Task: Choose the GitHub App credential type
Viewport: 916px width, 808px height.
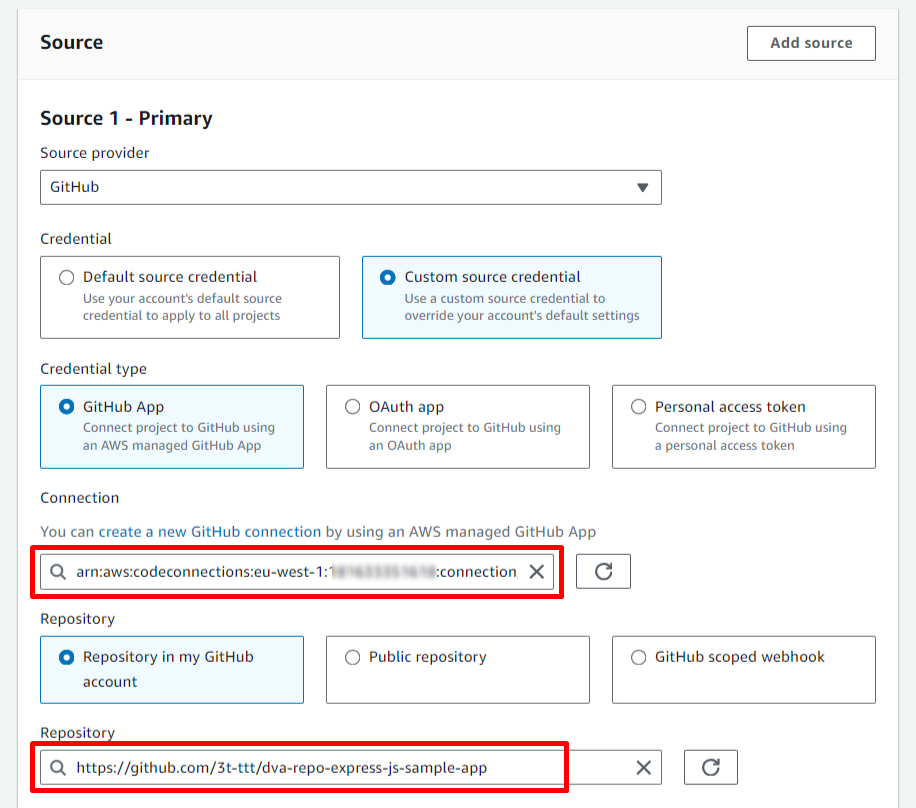Action: pos(172,426)
